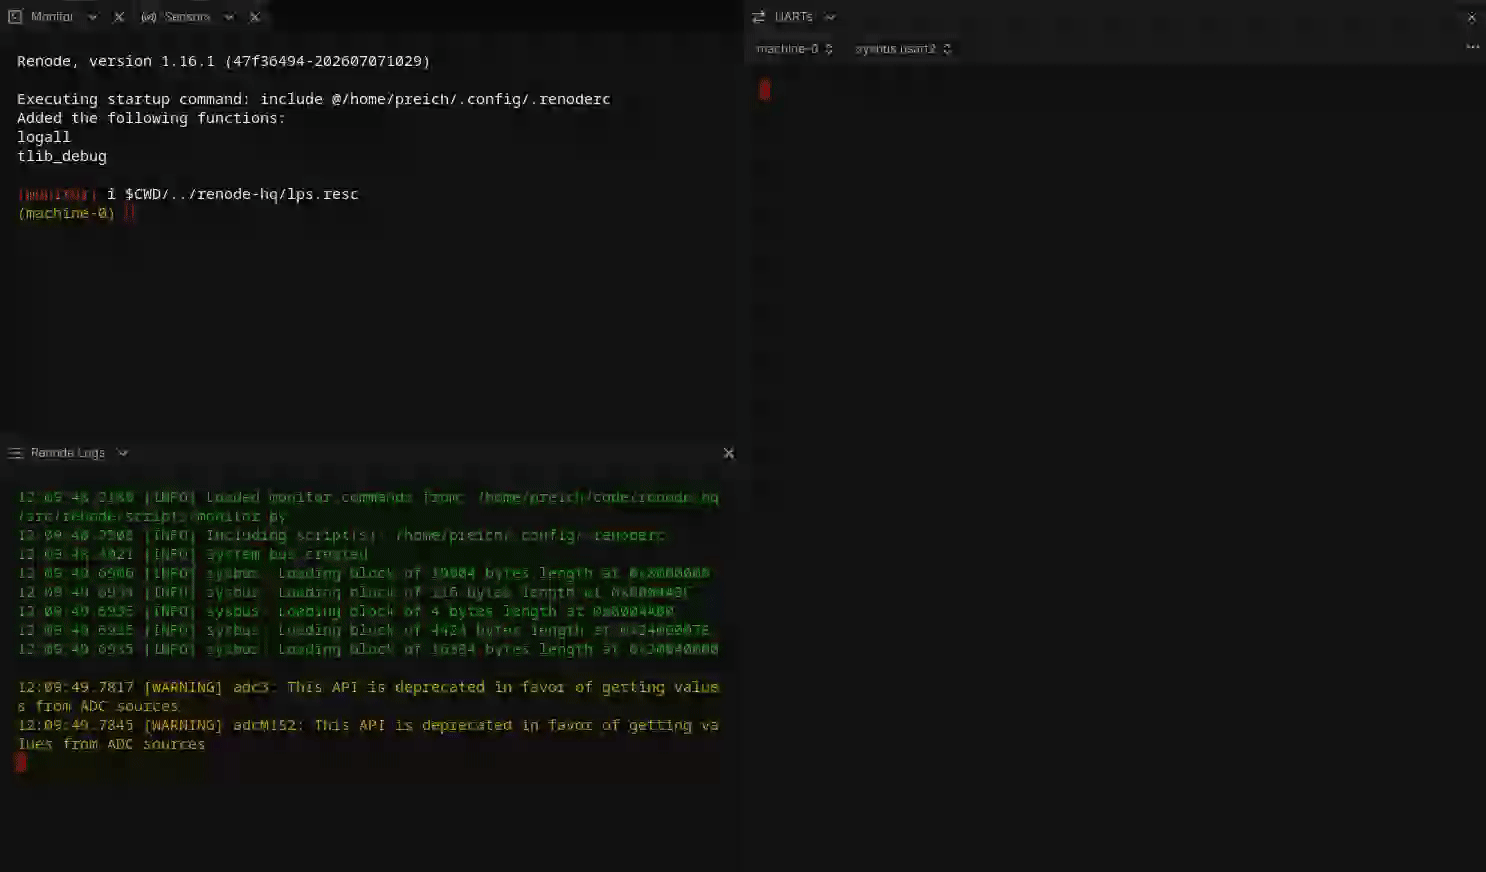Image resolution: width=1486 pixels, height=872 pixels.
Task: Expand the UARTs panel dropdown chevron
Action: [830, 17]
